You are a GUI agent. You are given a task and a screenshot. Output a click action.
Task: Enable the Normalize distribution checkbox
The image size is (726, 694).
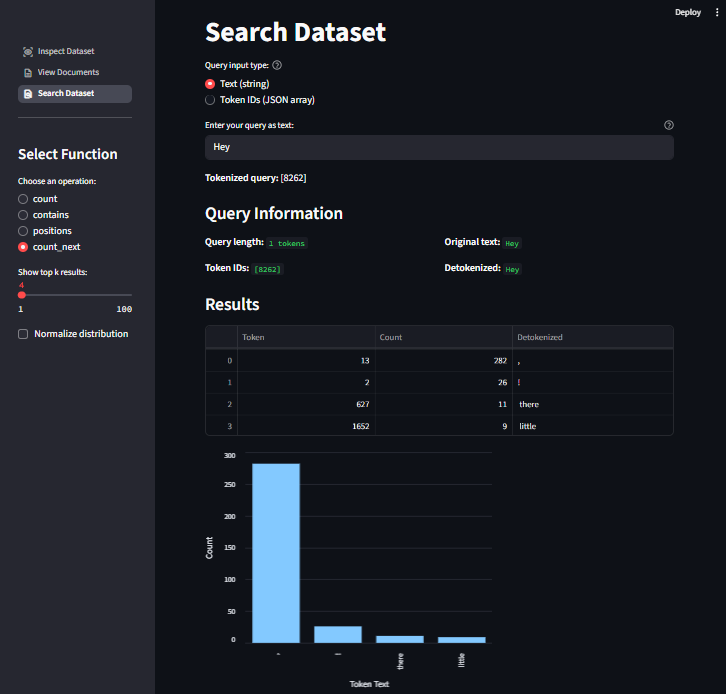23,334
